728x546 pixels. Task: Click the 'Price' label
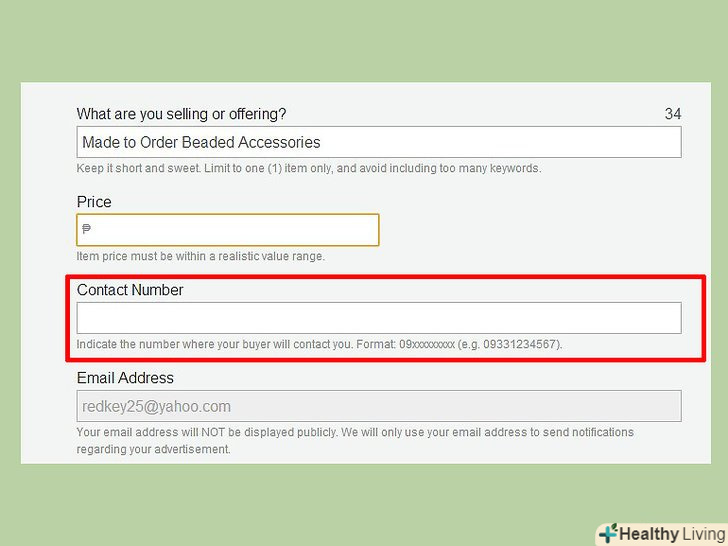click(94, 202)
